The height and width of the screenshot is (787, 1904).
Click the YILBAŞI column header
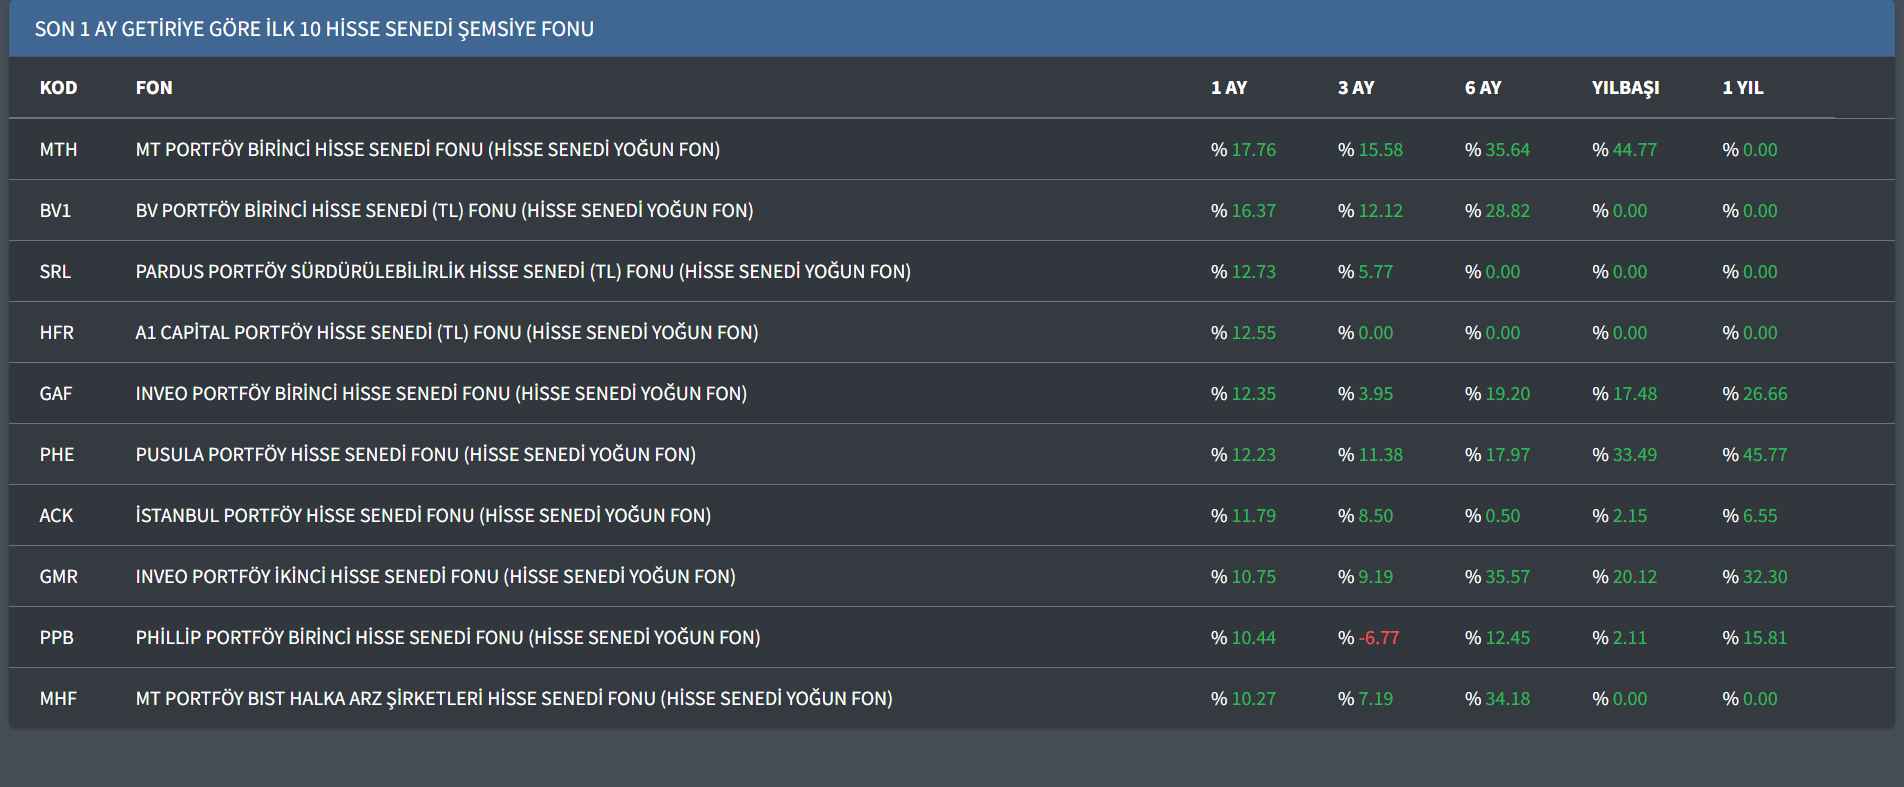coord(1625,88)
